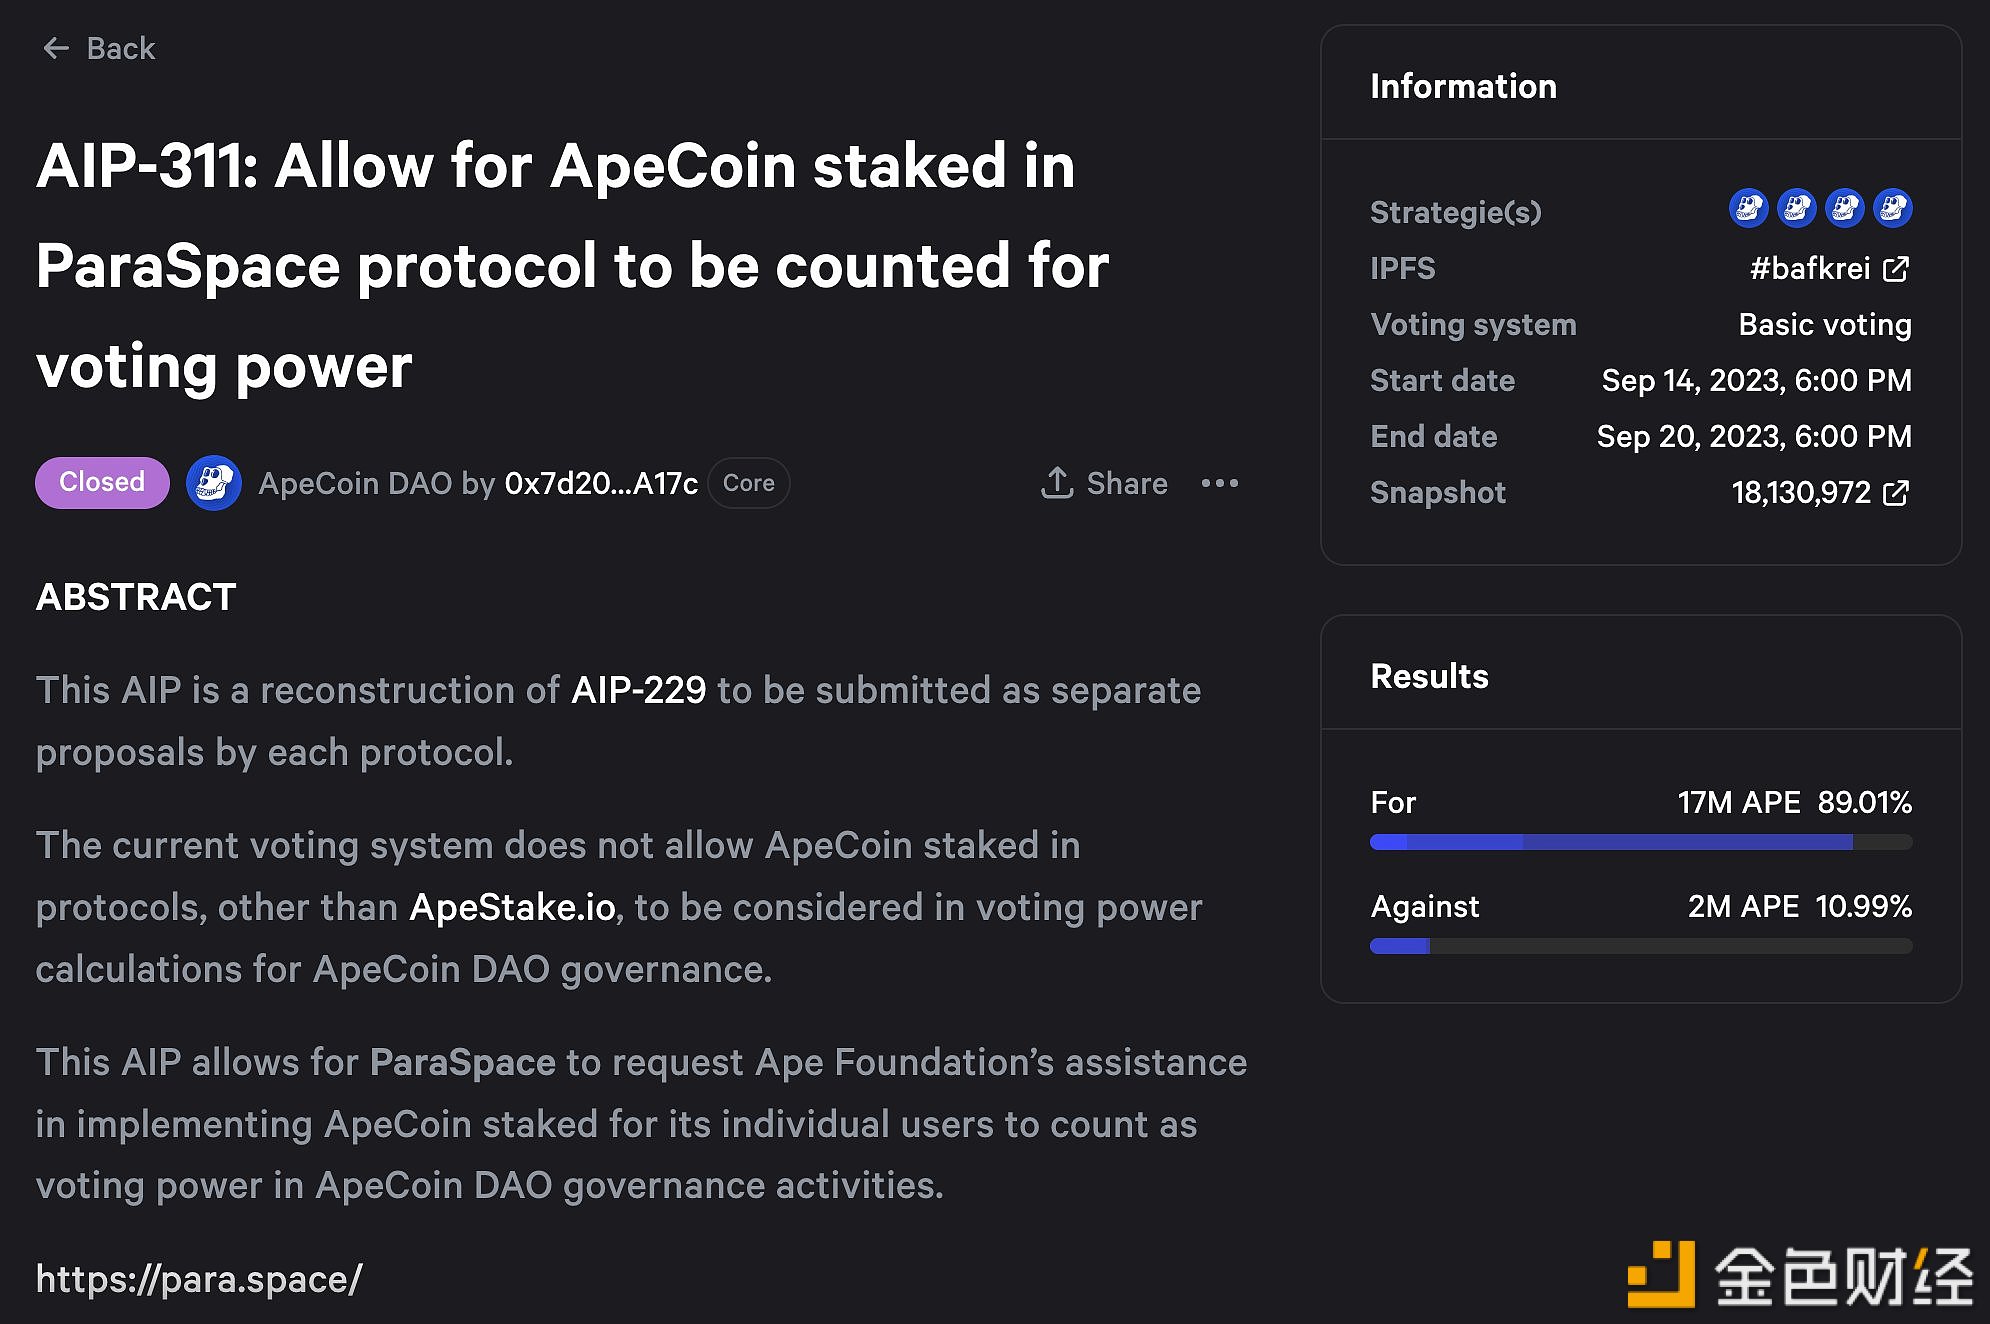Click the Core role badge
This screenshot has width=1990, height=1324.
[749, 483]
